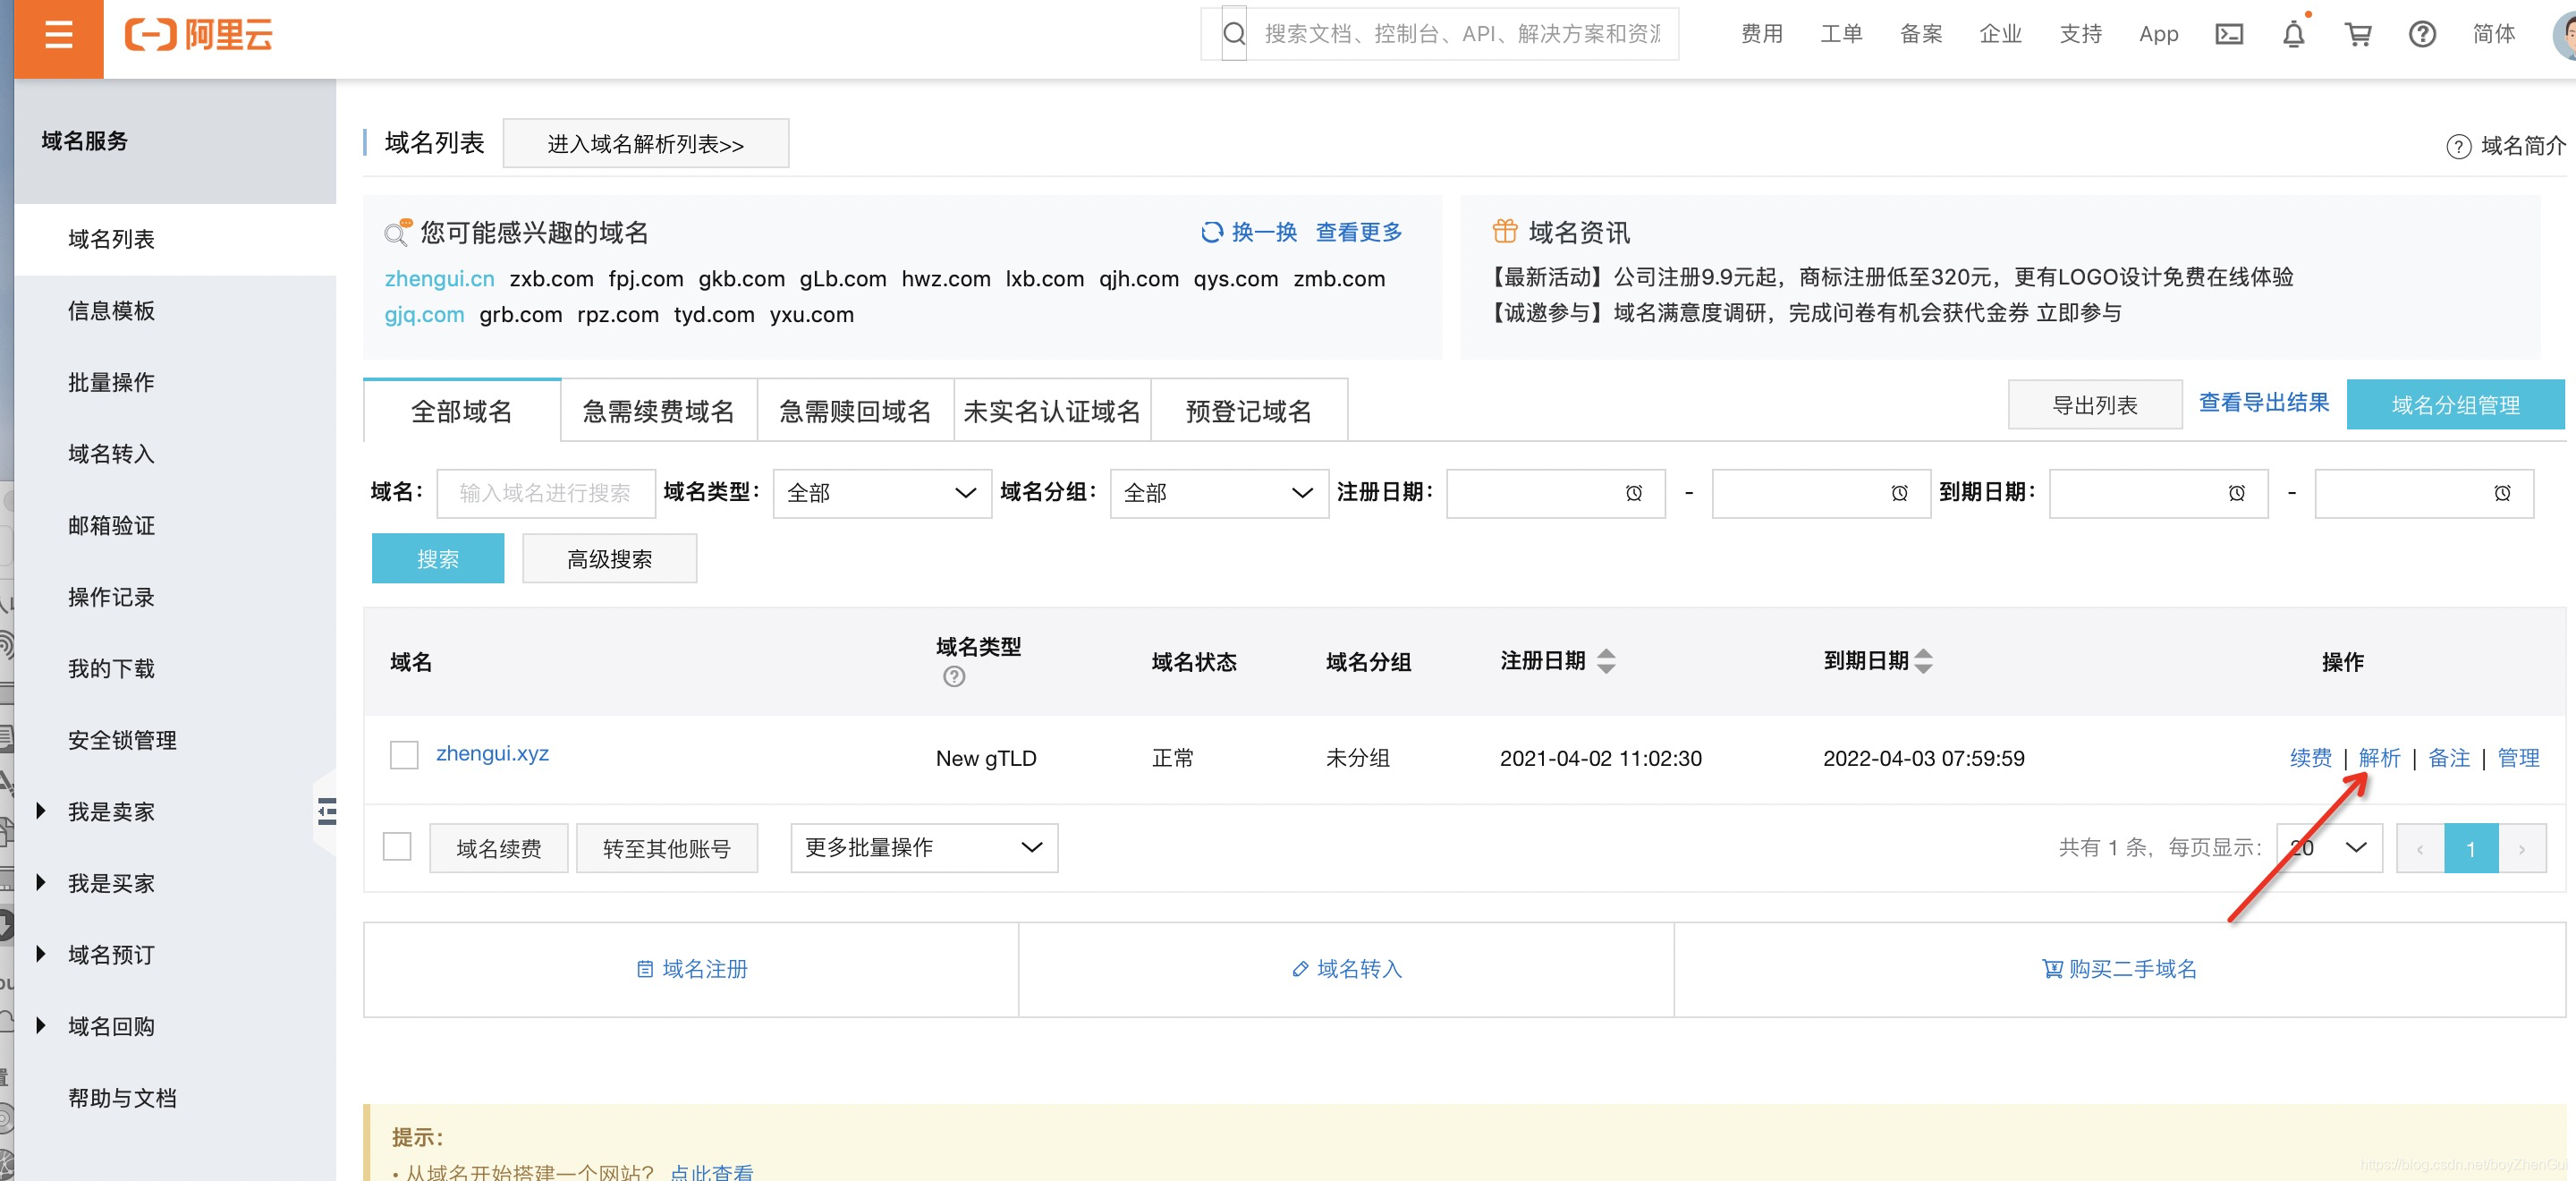Image resolution: width=2576 pixels, height=1181 pixels.
Task: Click the 管理 link for zhengui.xyz
Action: coord(2518,758)
